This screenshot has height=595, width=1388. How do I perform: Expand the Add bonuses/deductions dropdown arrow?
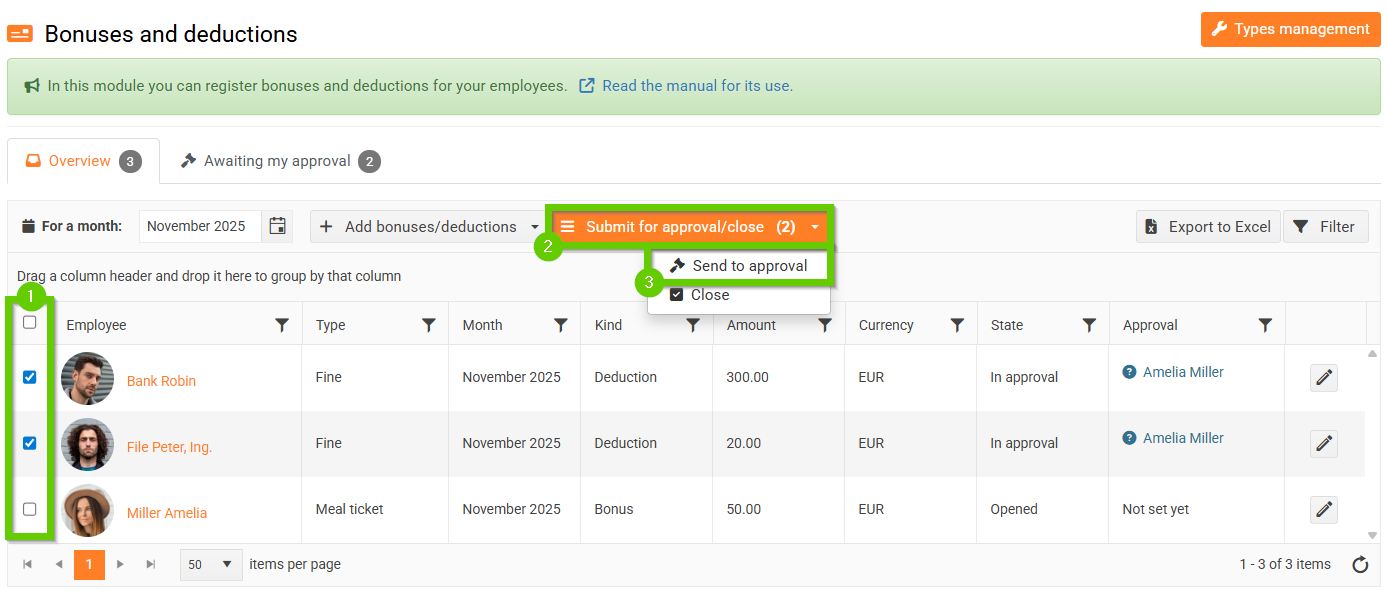click(535, 227)
